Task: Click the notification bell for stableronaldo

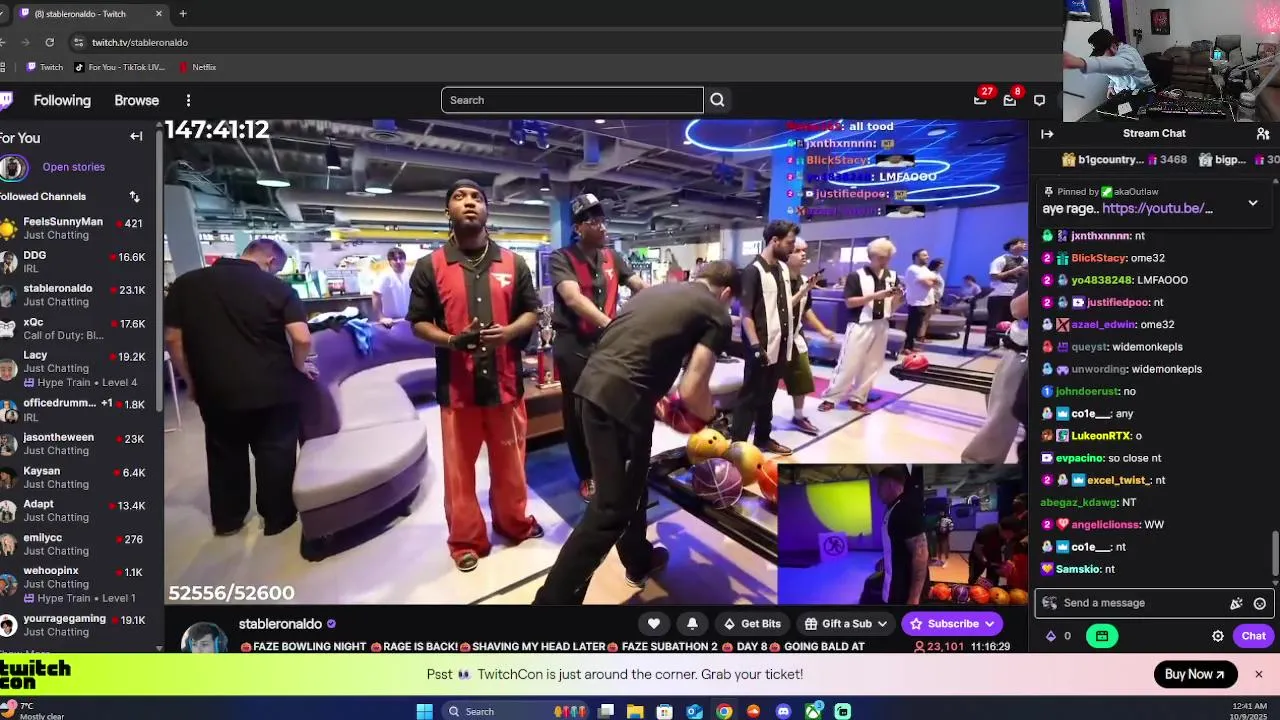Action: [692, 623]
